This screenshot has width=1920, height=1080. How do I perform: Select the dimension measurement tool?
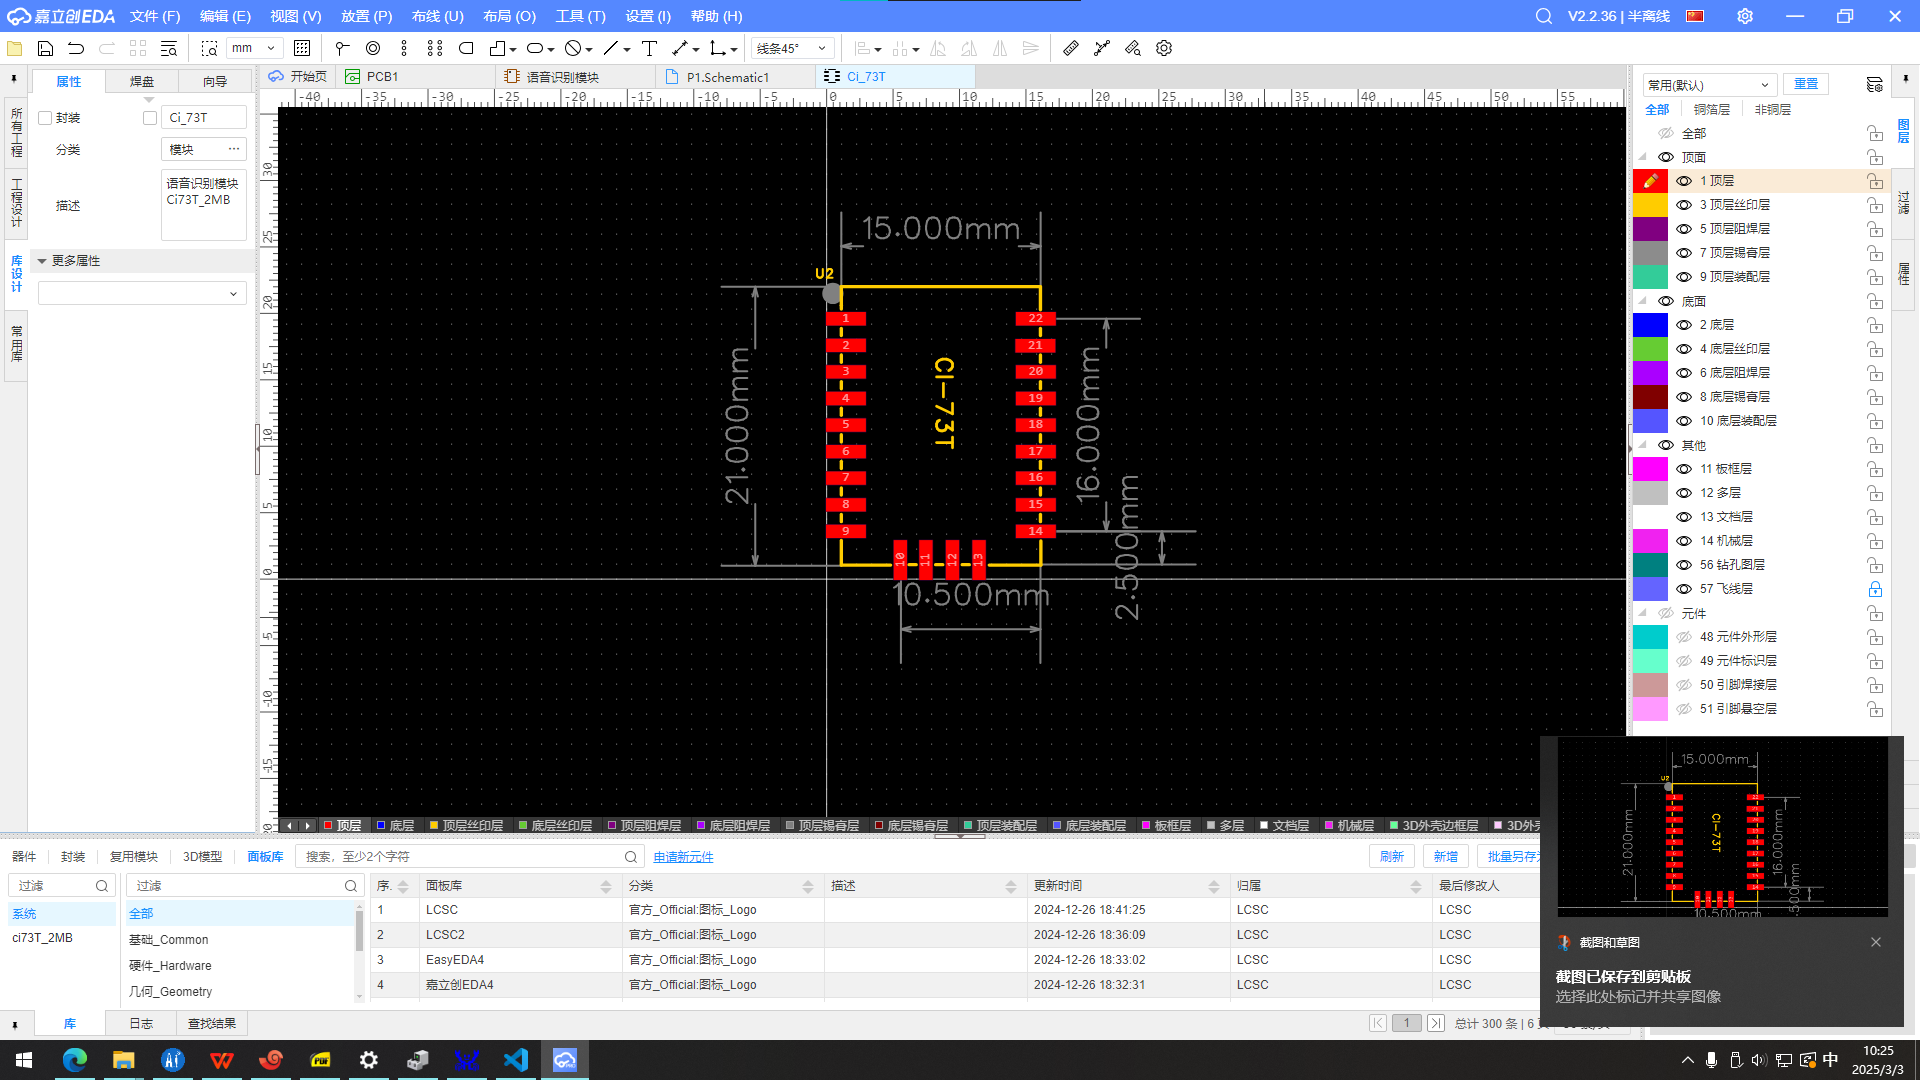pyautogui.click(x=680, y=48)
